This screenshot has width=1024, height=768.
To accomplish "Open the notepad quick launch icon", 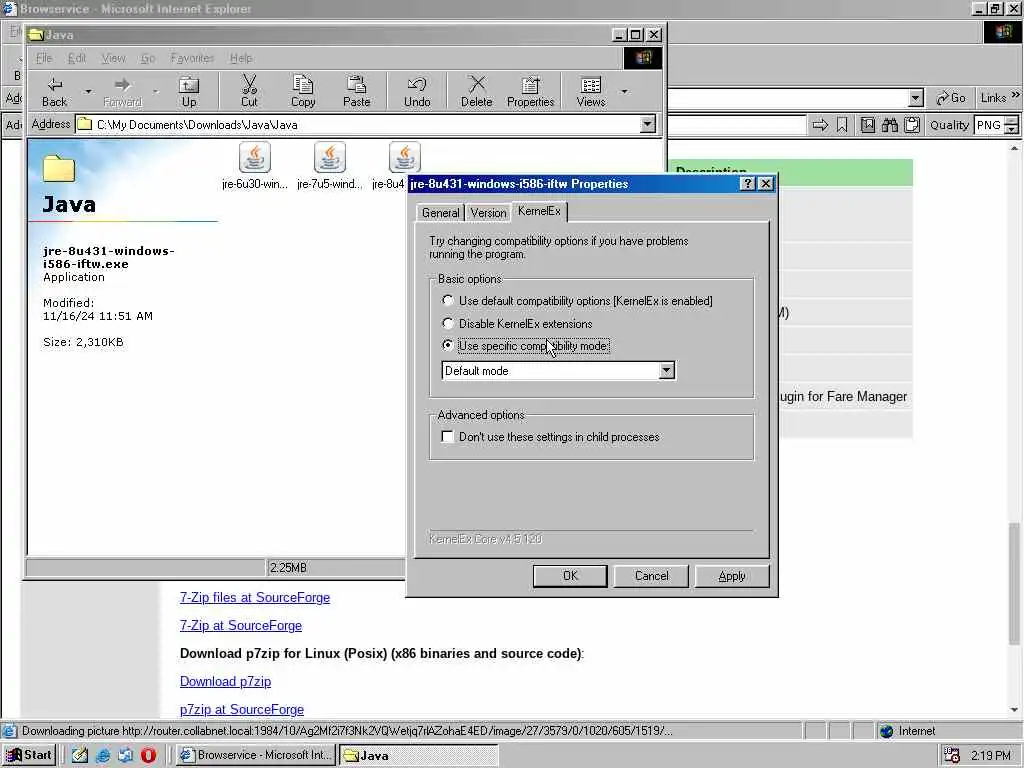I will [80, 755].
